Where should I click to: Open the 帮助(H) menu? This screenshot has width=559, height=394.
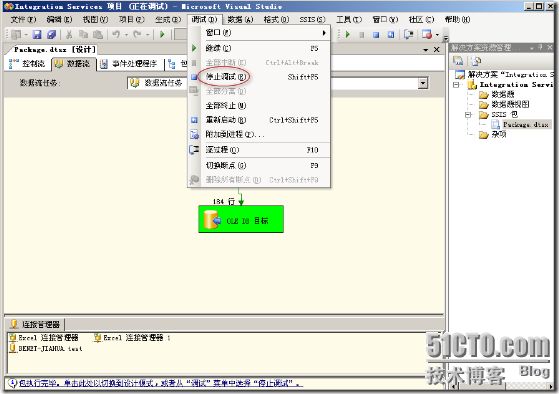(457, 19)
